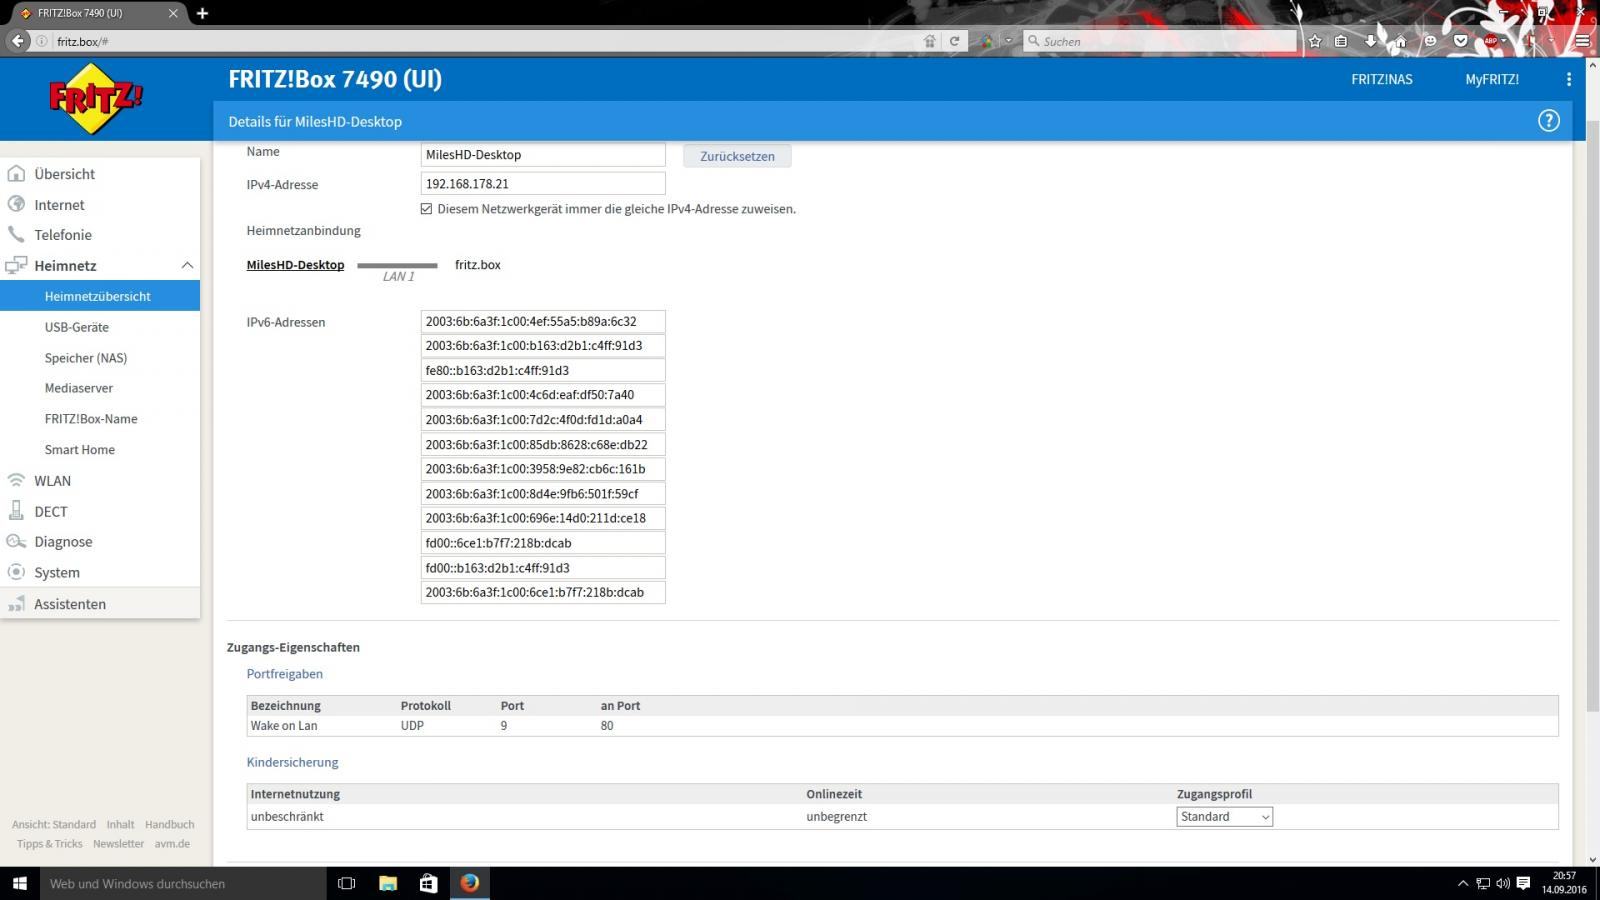This screenshot has height=900, width=1600.
Task: Click the site info icon in address bar
Action: pos(42,41)
